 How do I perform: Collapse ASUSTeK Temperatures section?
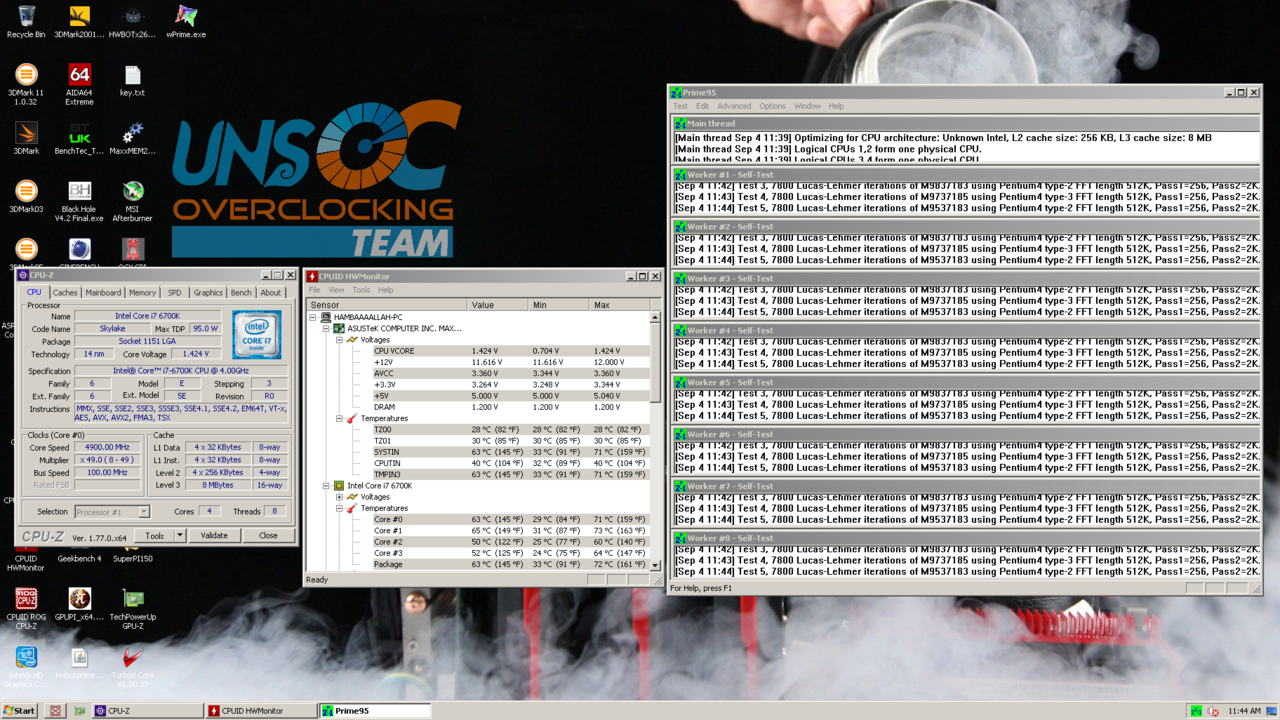click(x=339, y=418)
